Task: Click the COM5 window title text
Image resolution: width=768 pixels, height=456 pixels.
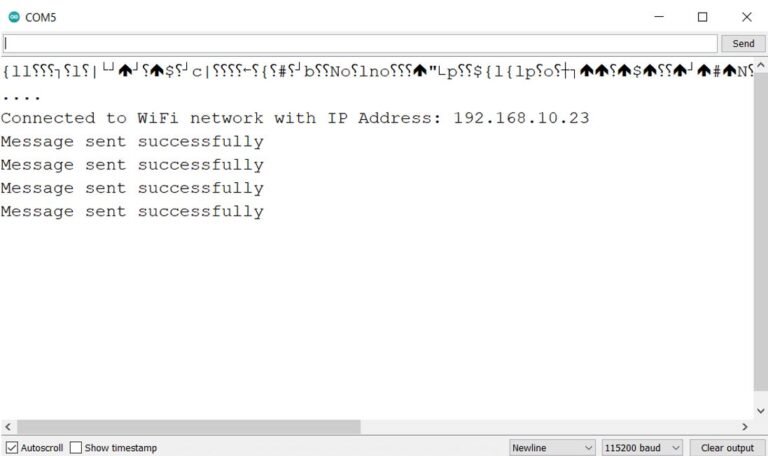Action: tap(41, 17)
